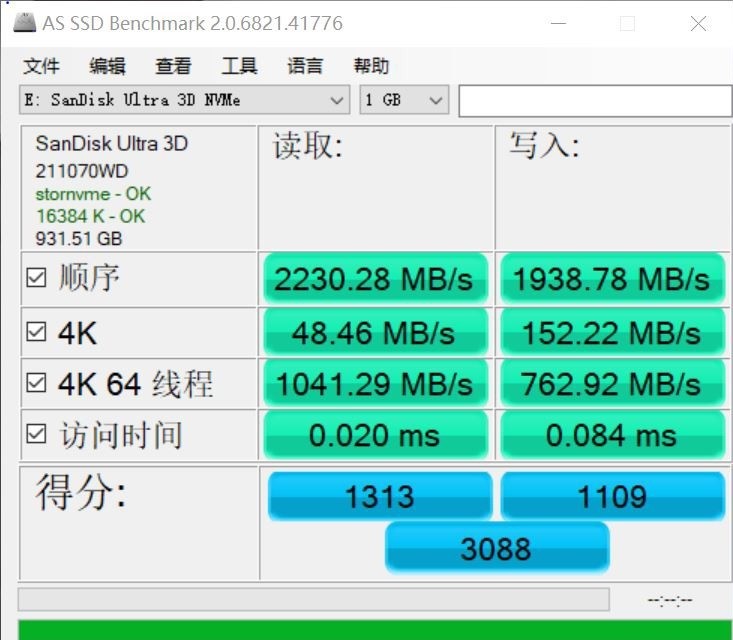
Task: Select the 1041.29 MB/s 4K 64 read result
Action: (376, 384)
